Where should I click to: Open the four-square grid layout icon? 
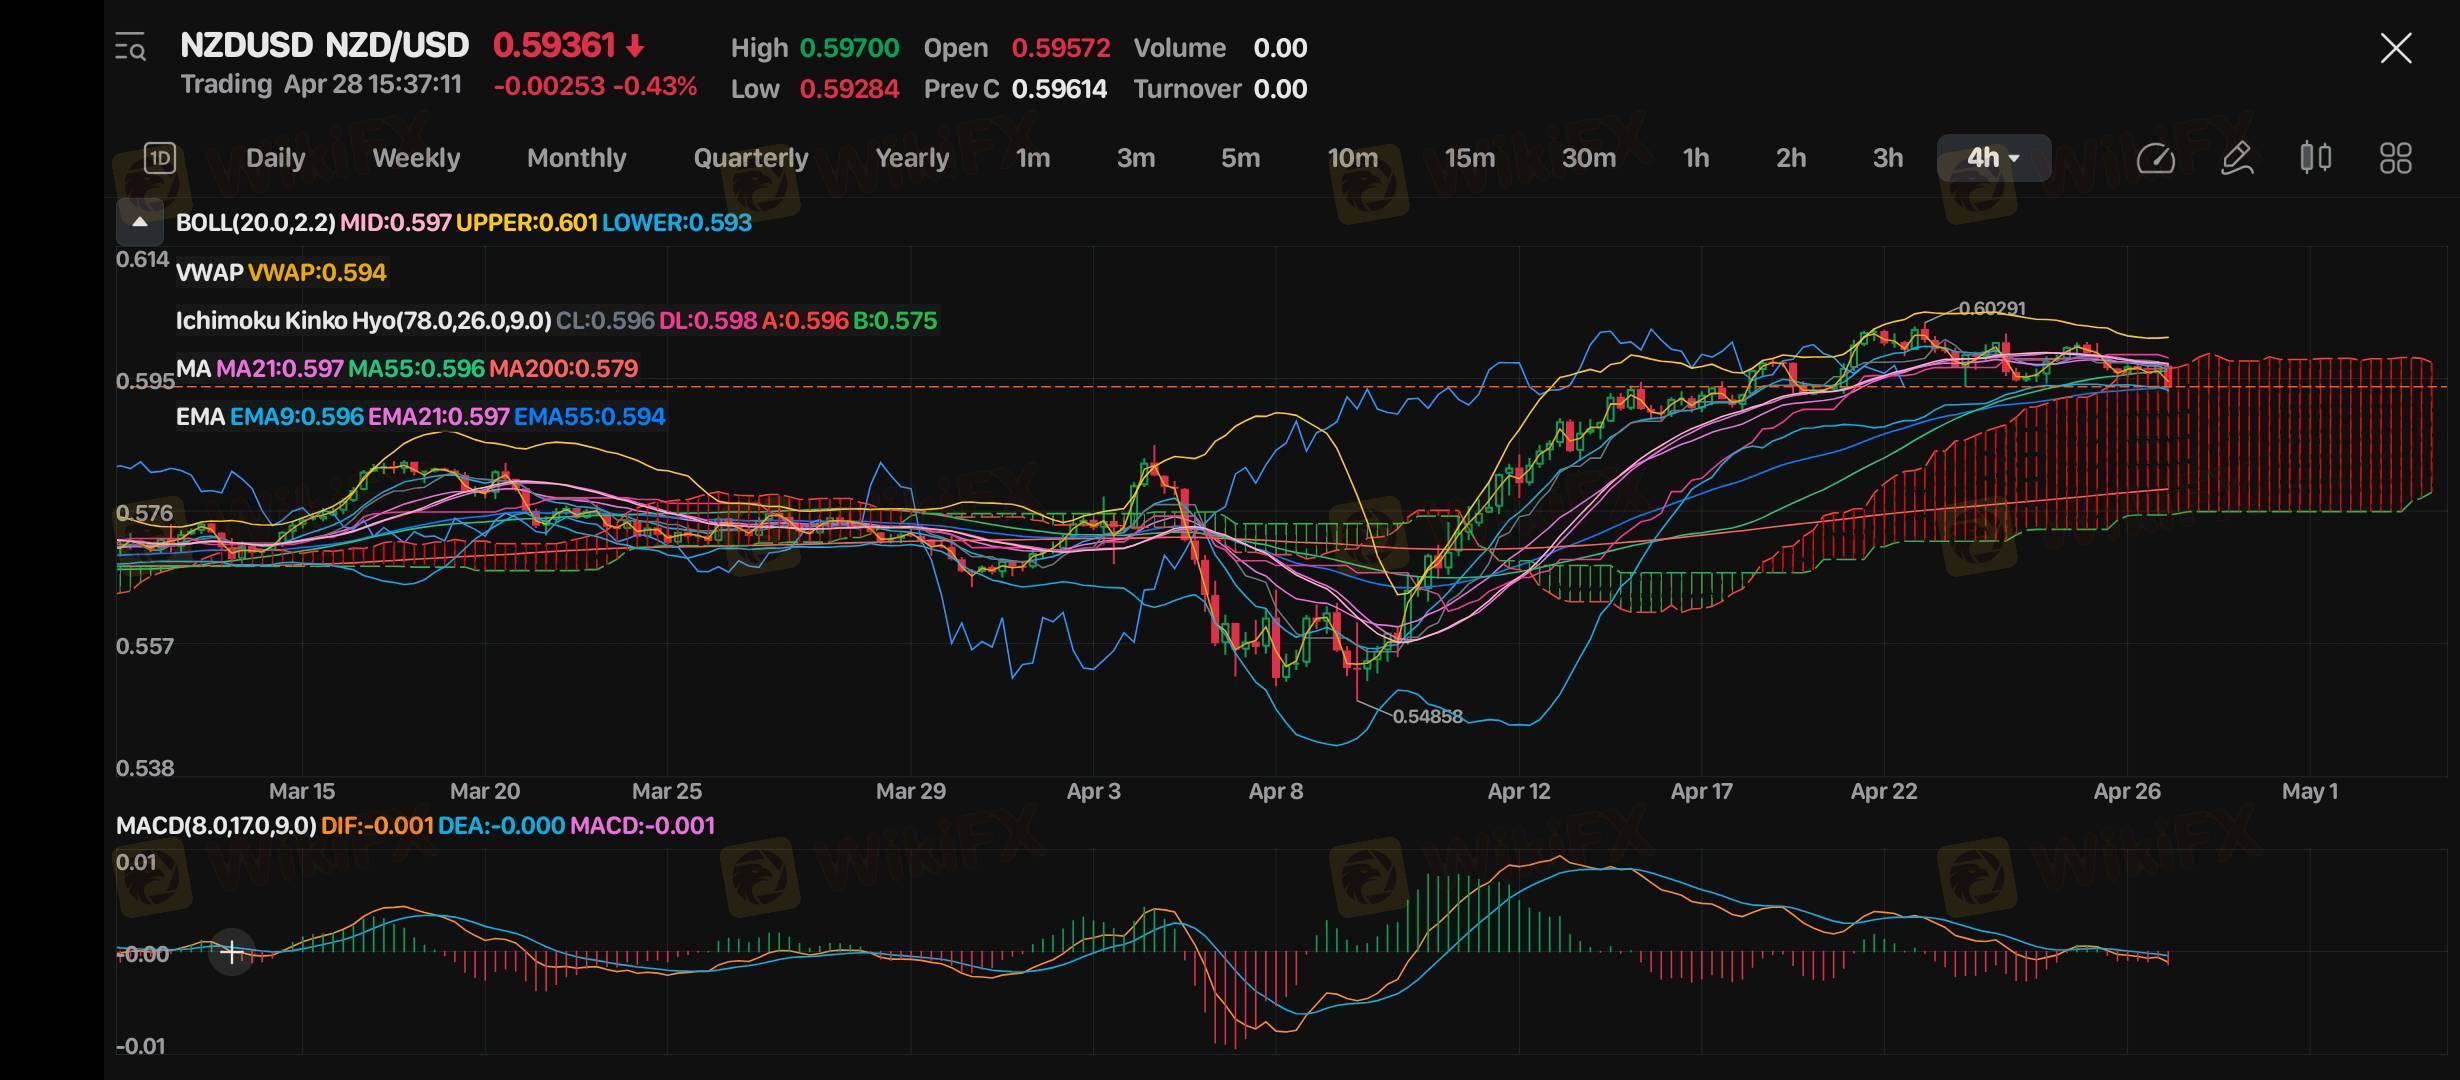tap(2395, 158)
